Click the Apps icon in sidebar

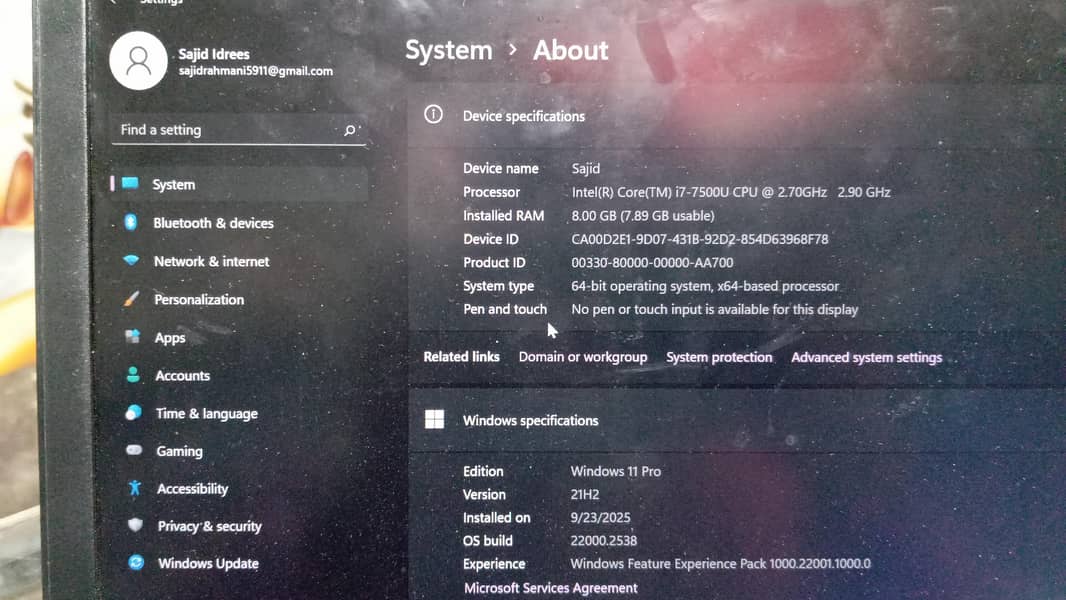[x=132, y=337]
